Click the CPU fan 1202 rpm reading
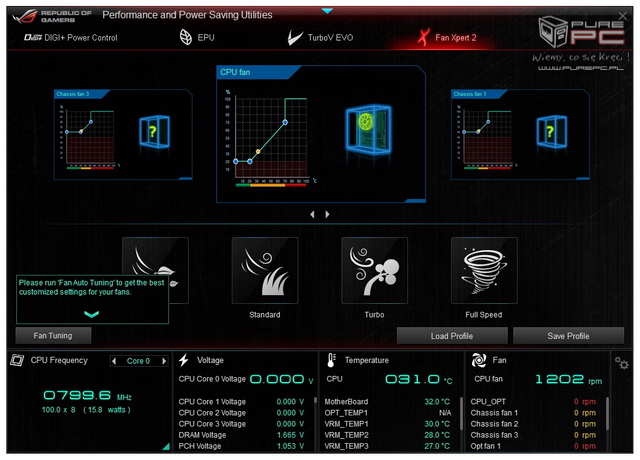 coord(568,380)
